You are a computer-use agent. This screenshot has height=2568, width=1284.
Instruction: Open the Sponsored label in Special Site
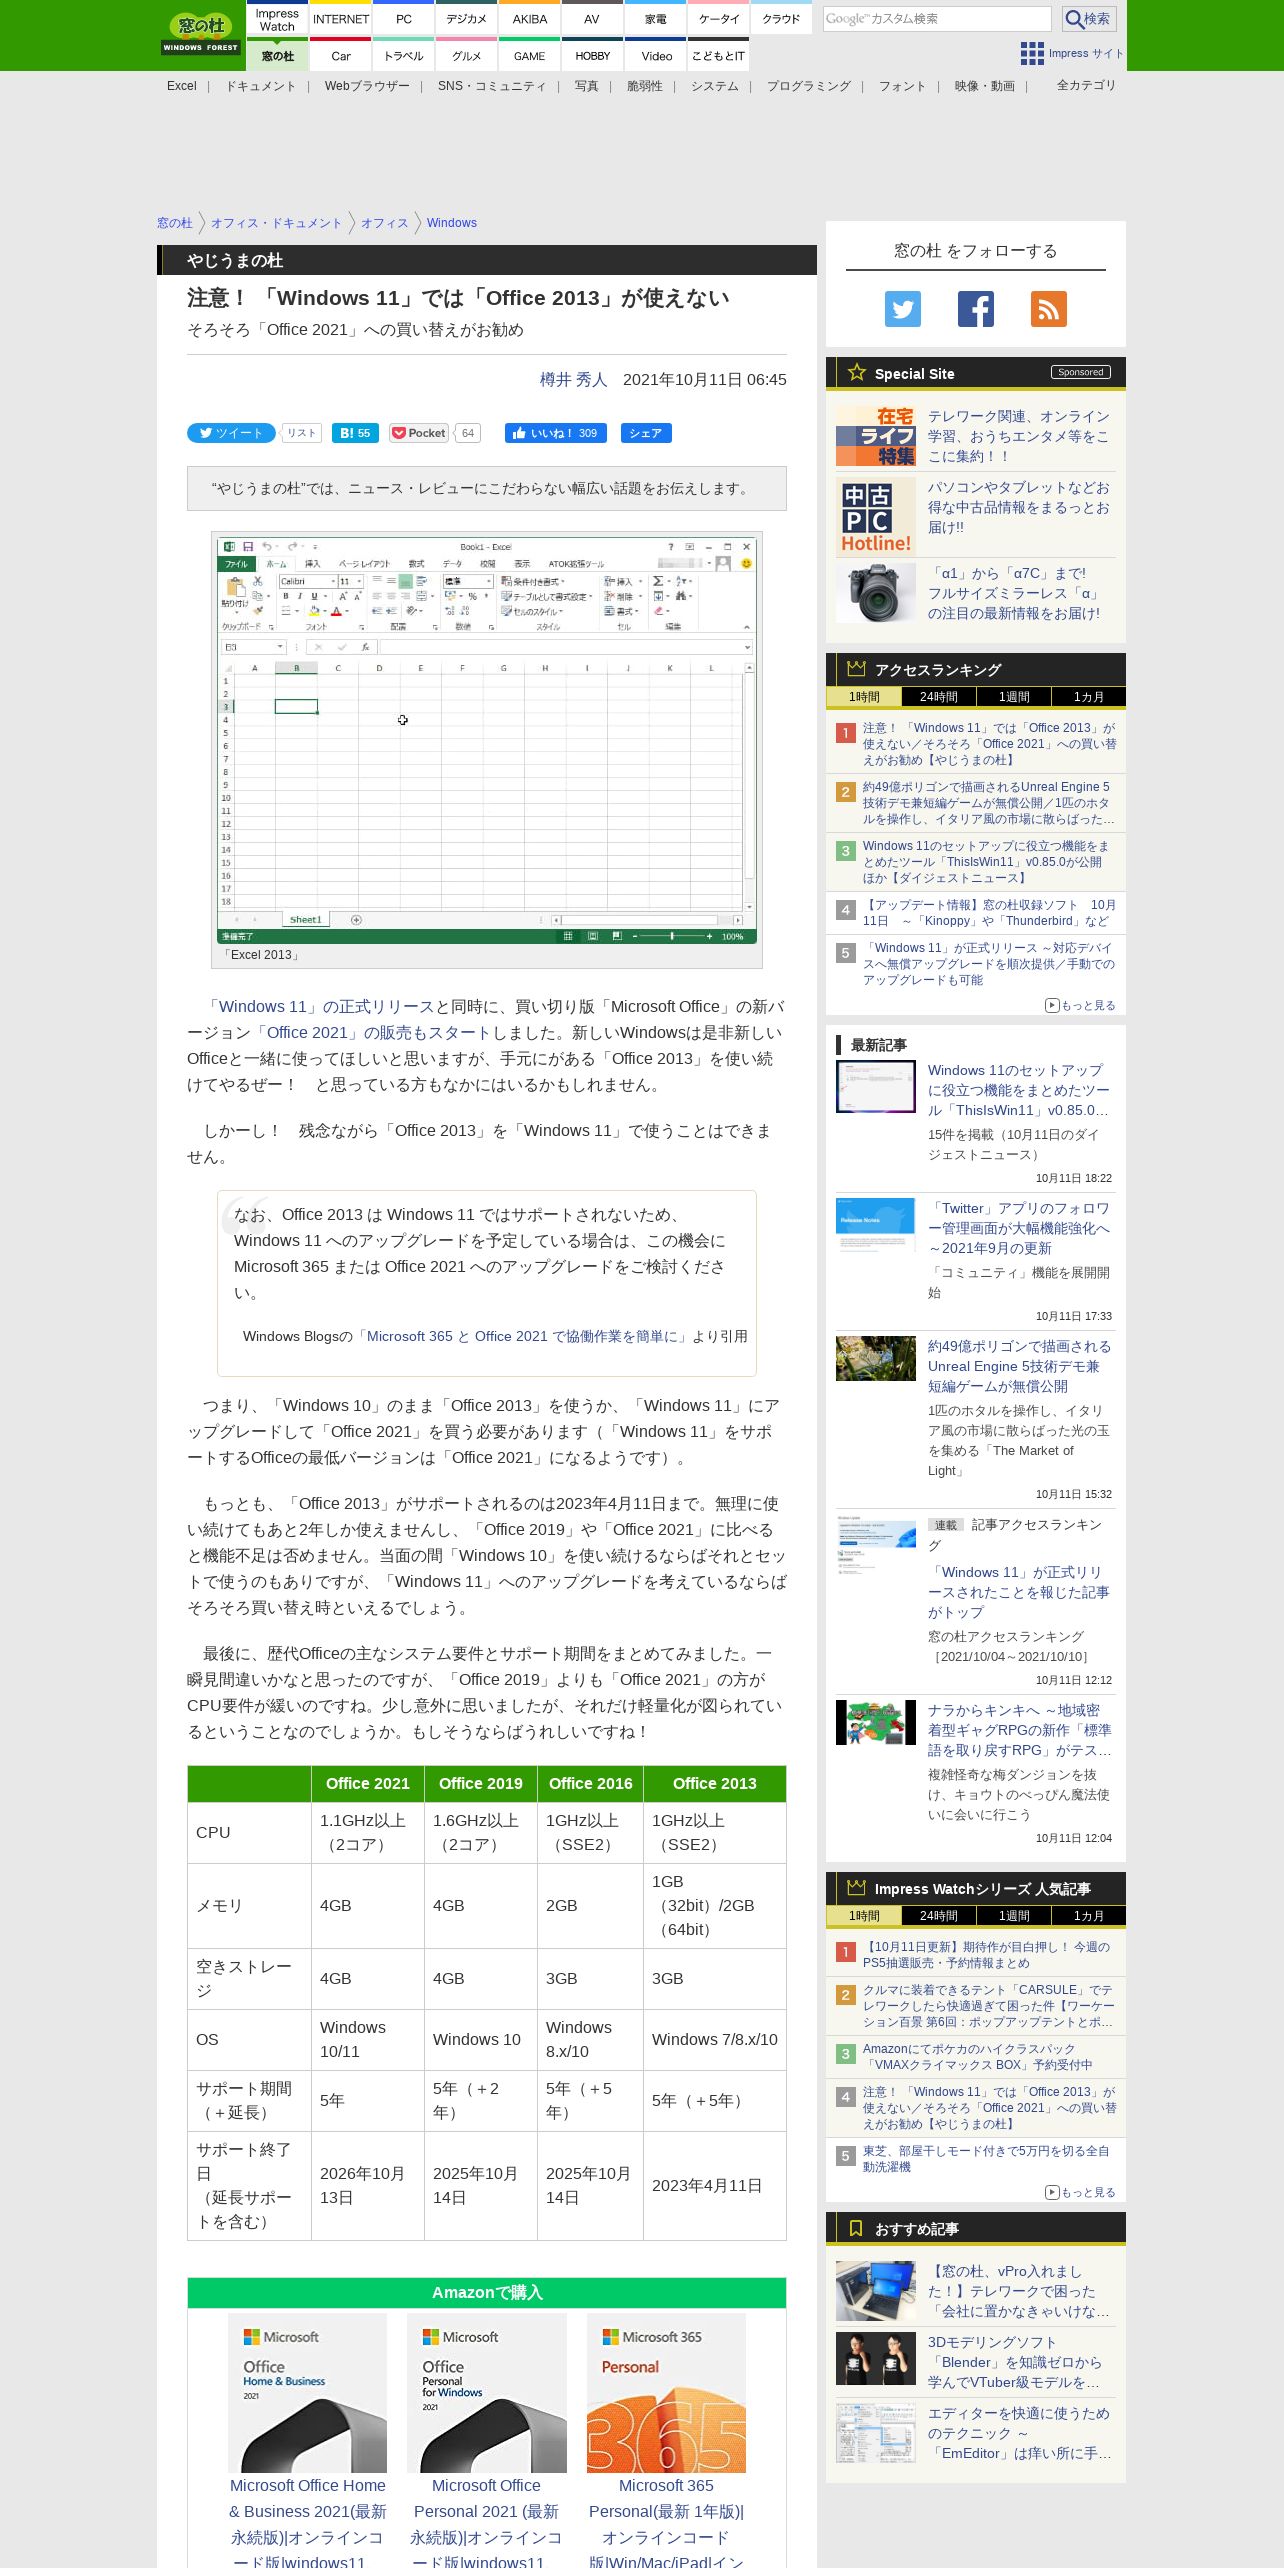[1081, 372]
